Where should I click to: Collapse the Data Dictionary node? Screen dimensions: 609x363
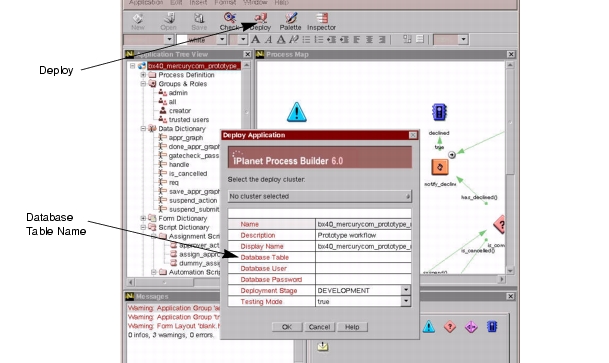pos(143,129)
